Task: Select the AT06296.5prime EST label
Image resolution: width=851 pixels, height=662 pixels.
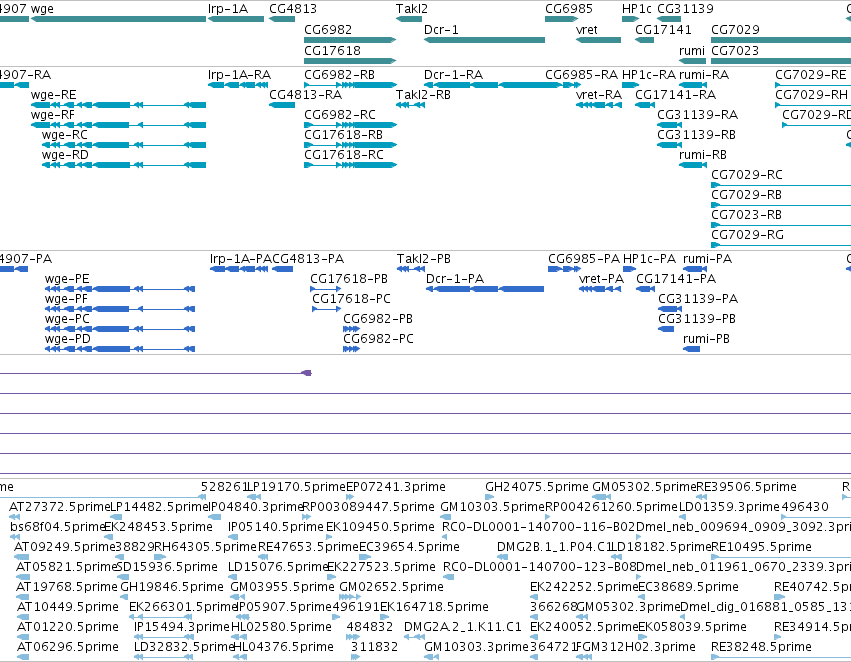Action: click(67, 647)
